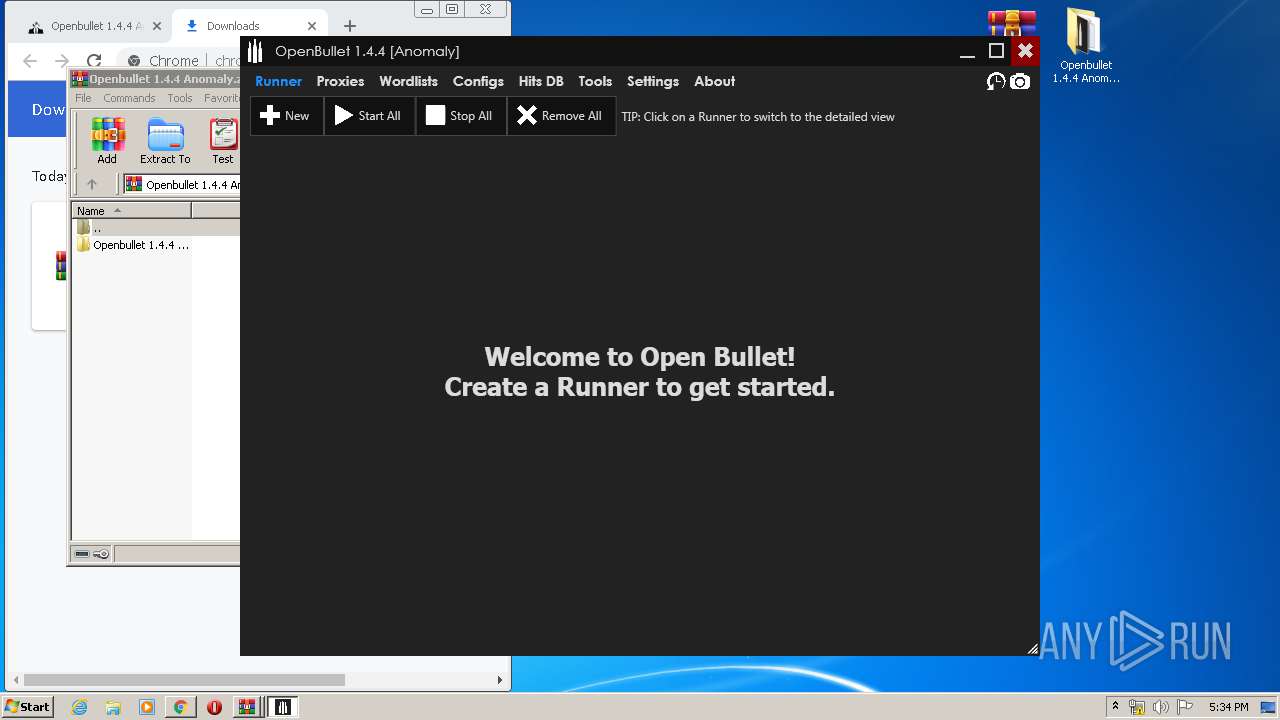Switch to the Runner tab
This screenshot has height=720, width=1280.
point(278,81)
